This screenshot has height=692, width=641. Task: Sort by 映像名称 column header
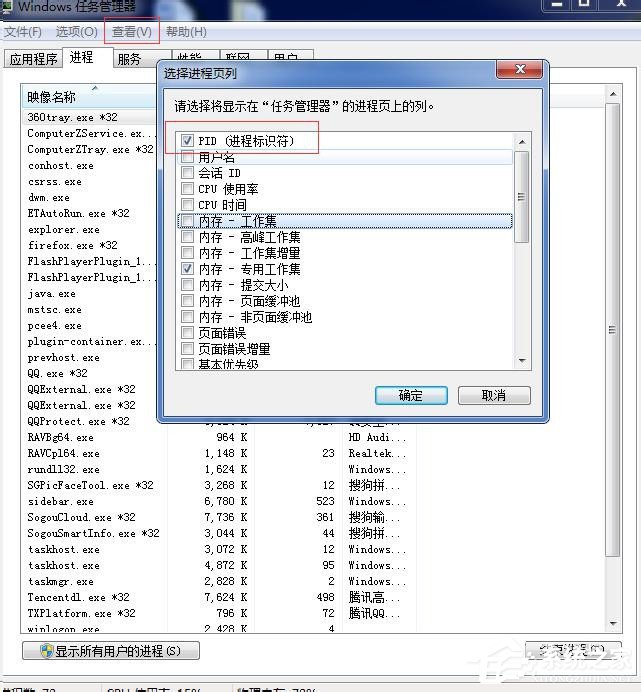pos(88,97)
